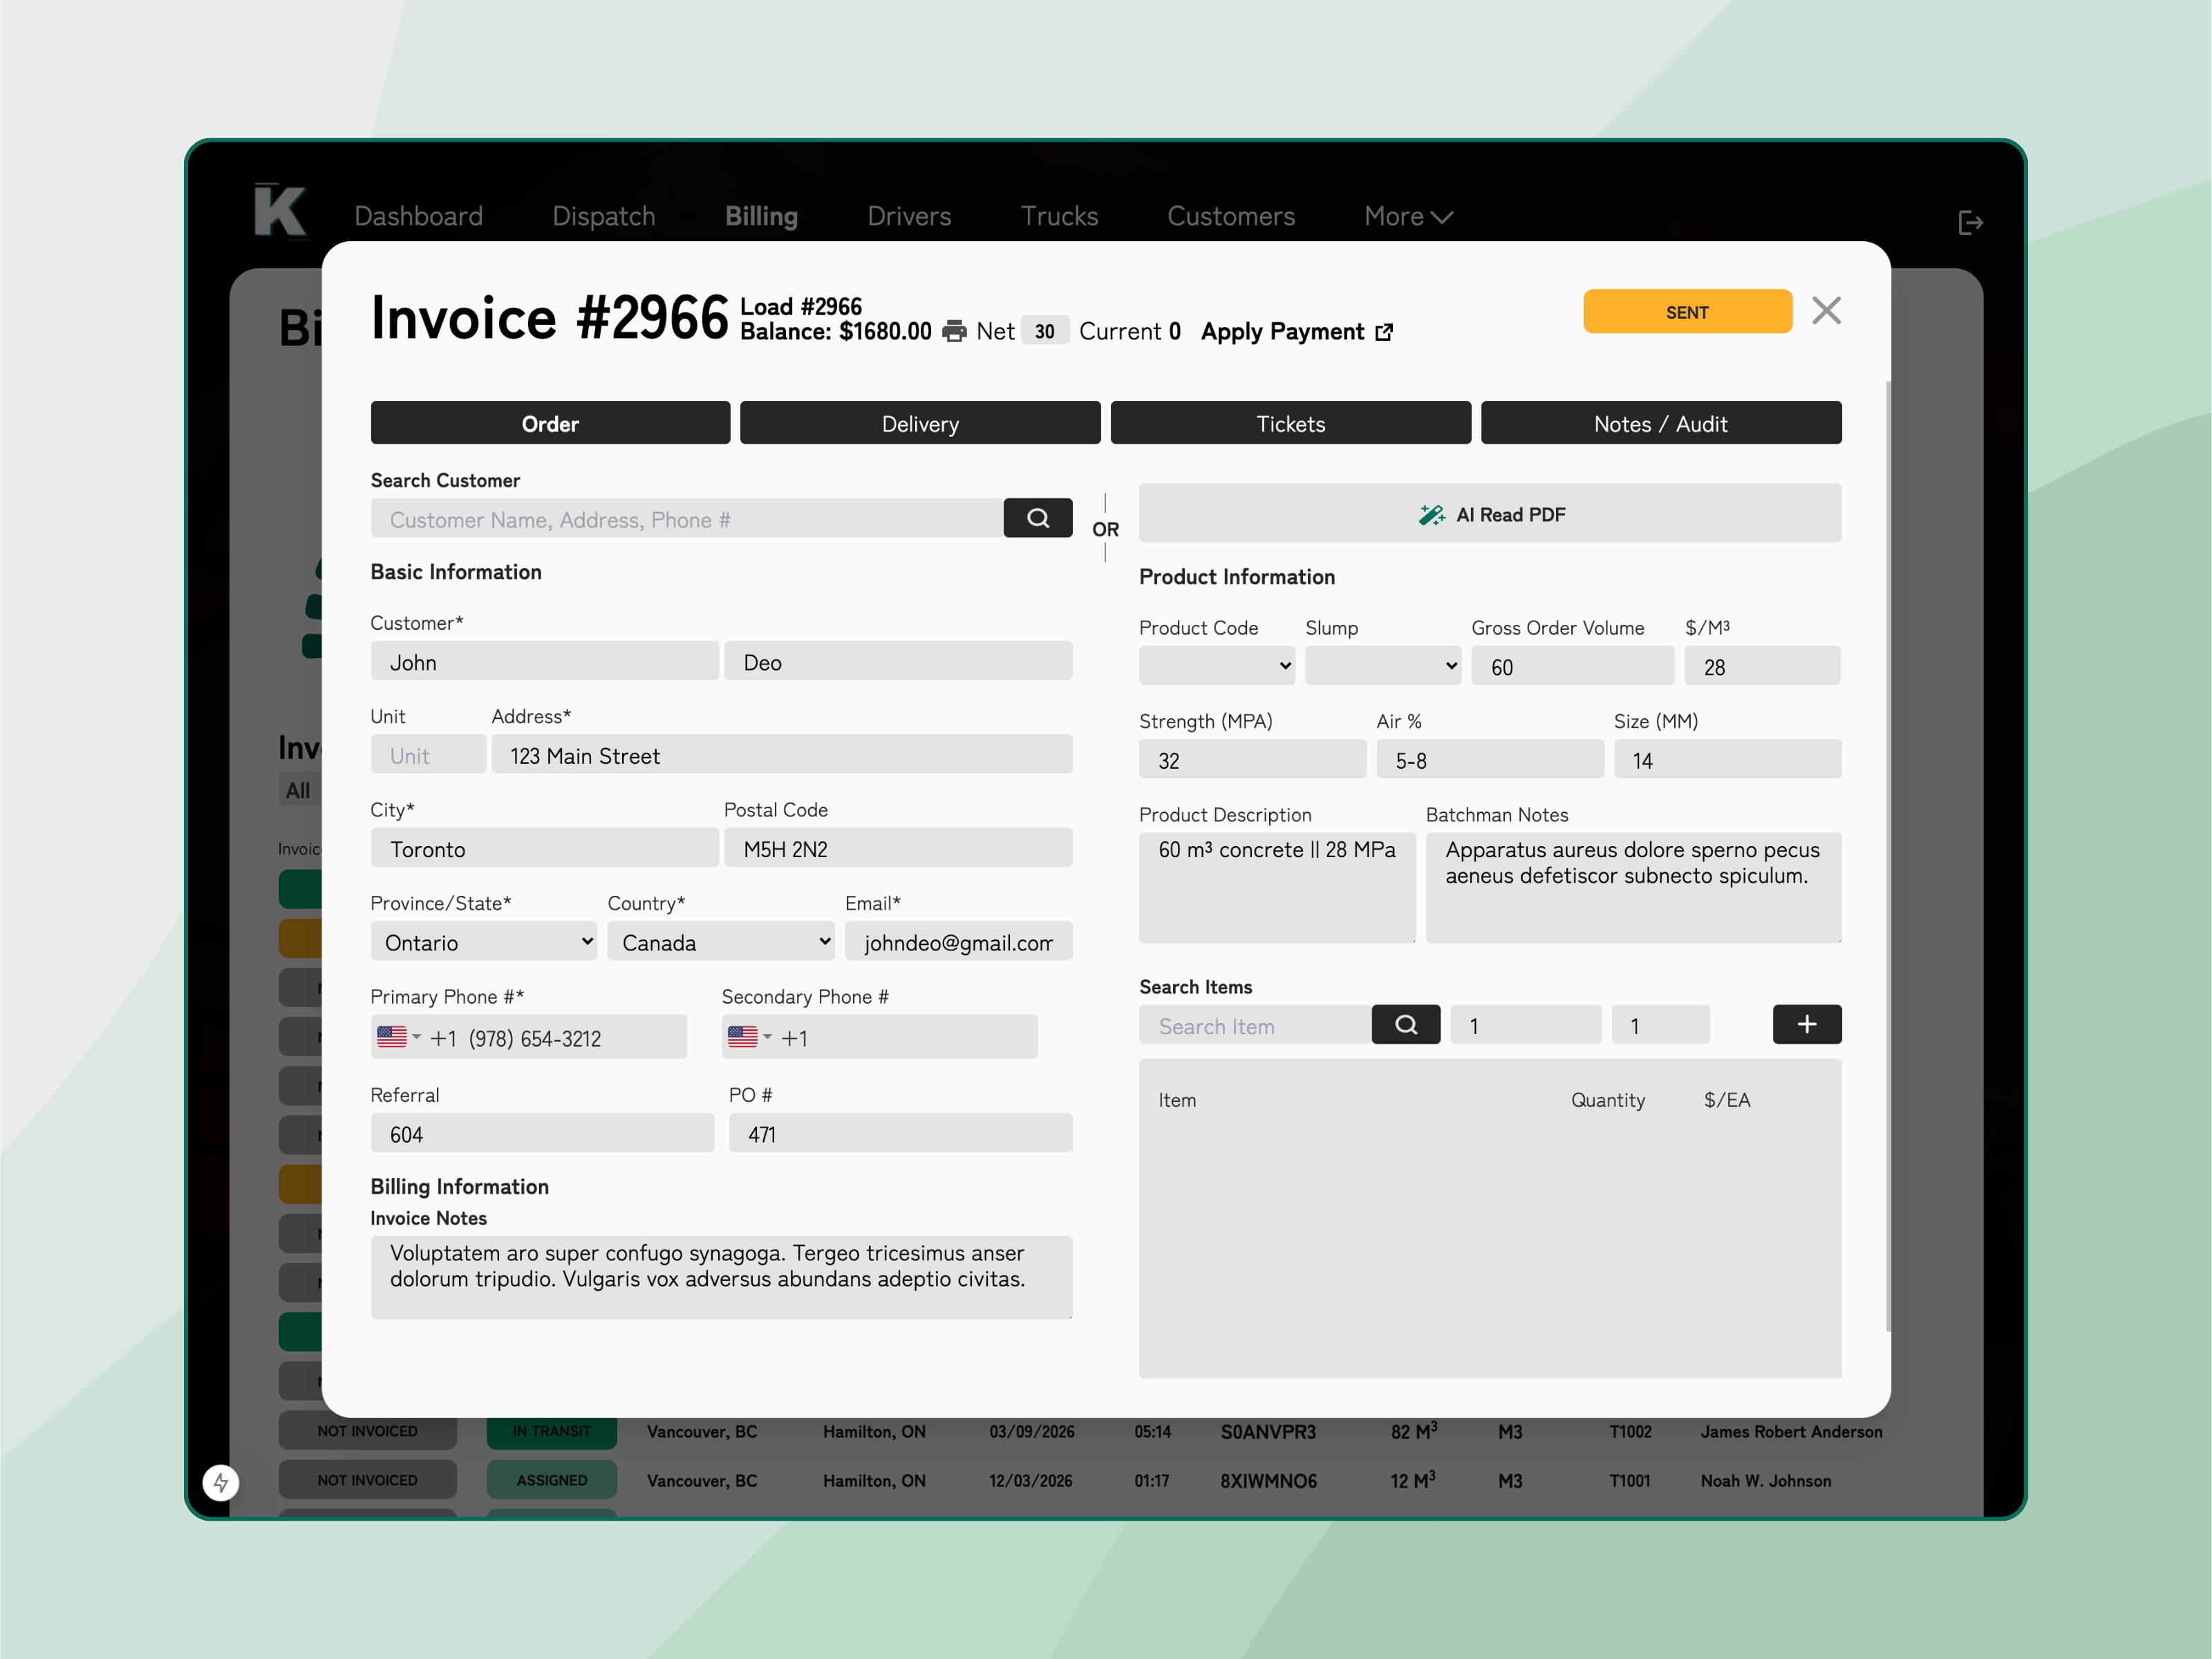This screenshot has height=1659, width=2212.
Task: Click the customer search magnifier button
Action: (1037, 518)
